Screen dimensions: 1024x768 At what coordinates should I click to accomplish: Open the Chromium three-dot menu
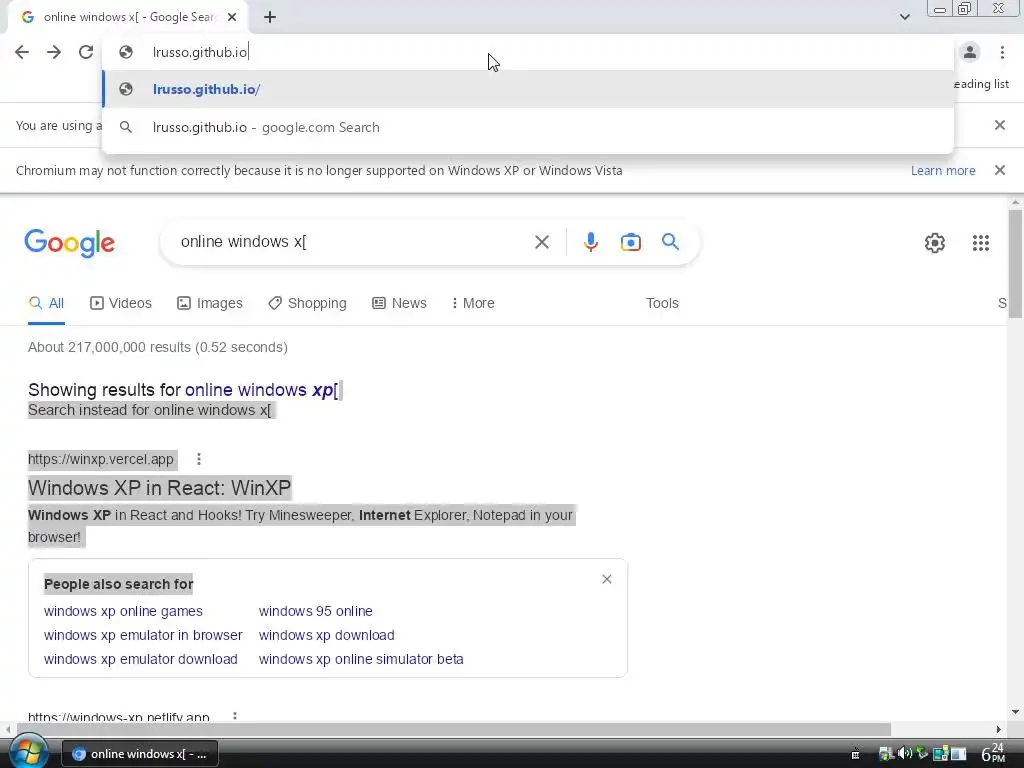tap(1002, 52)
